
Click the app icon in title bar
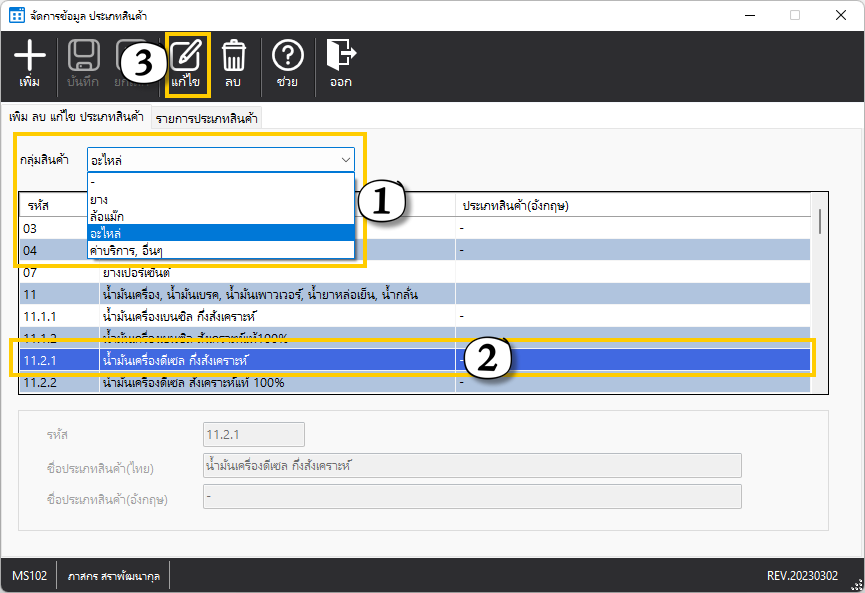click(x=16, y=15)
